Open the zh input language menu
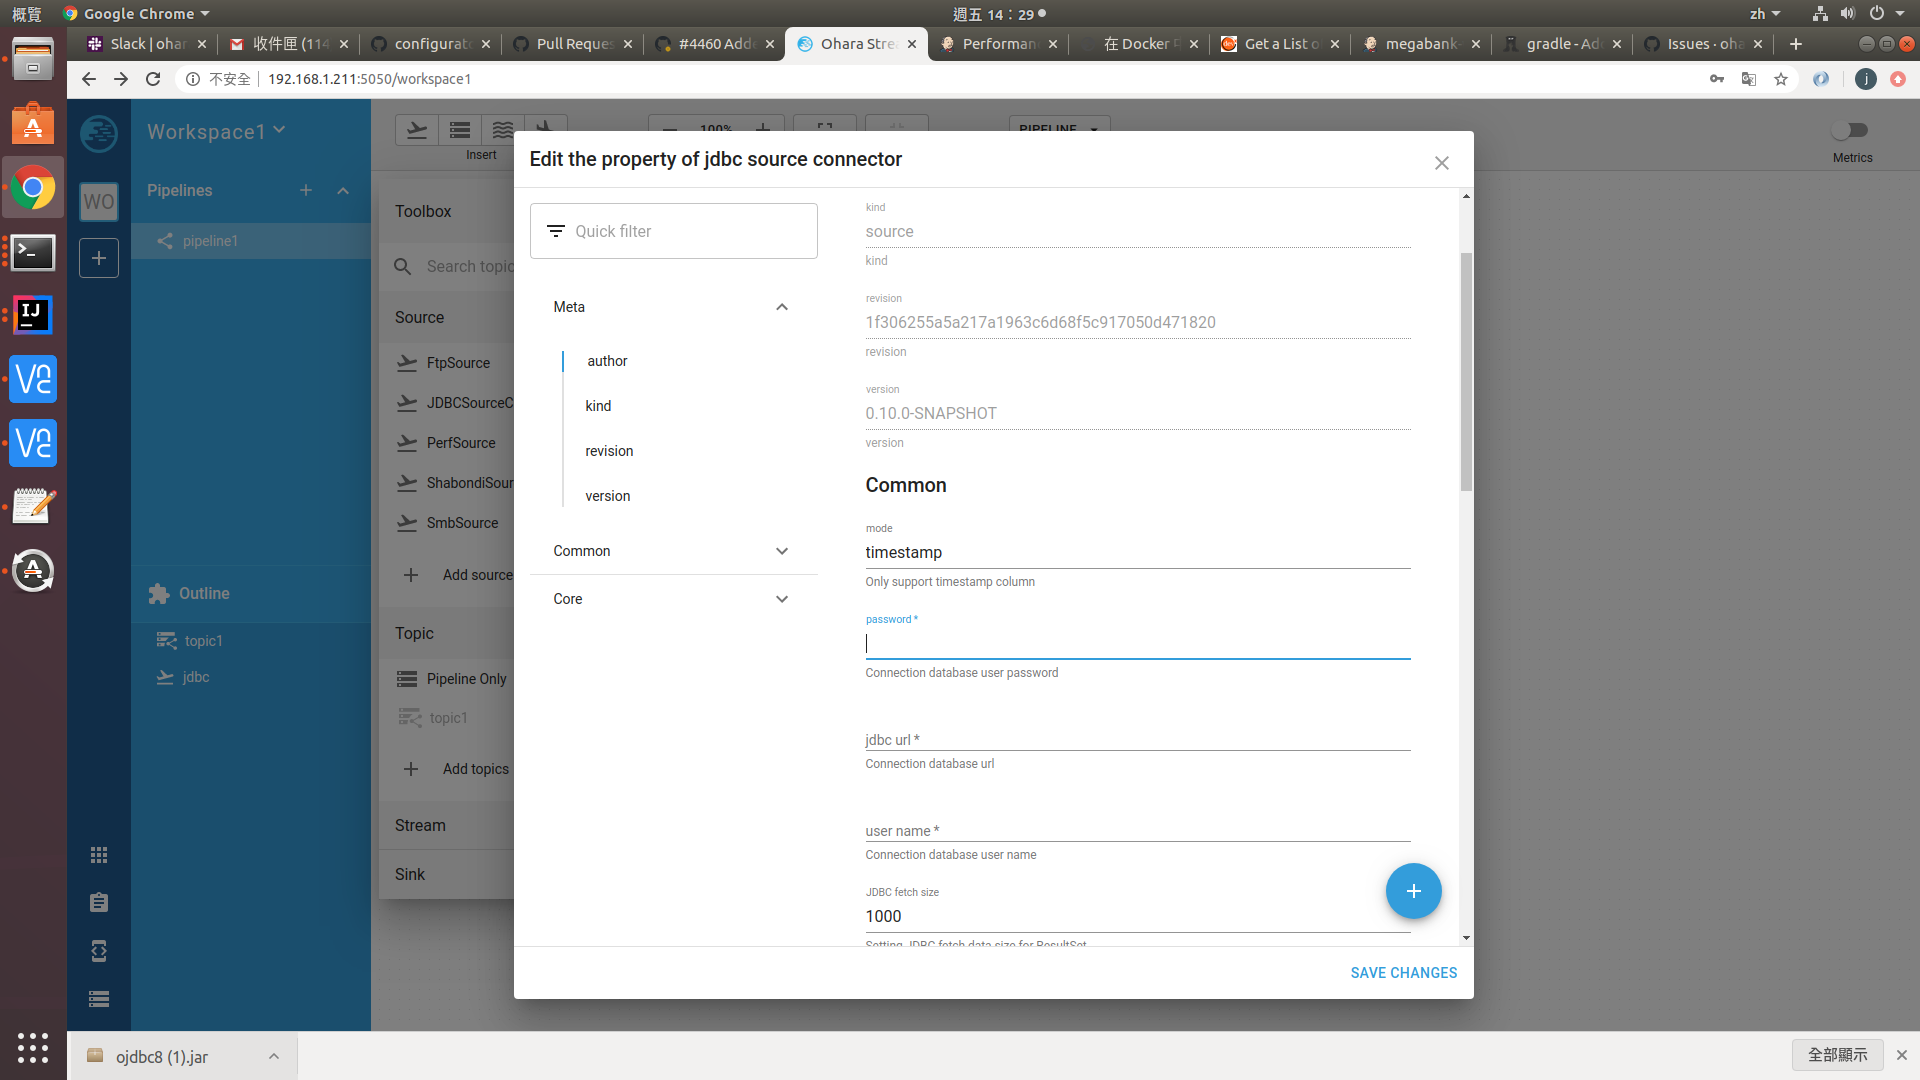 tap(1764, 14)
